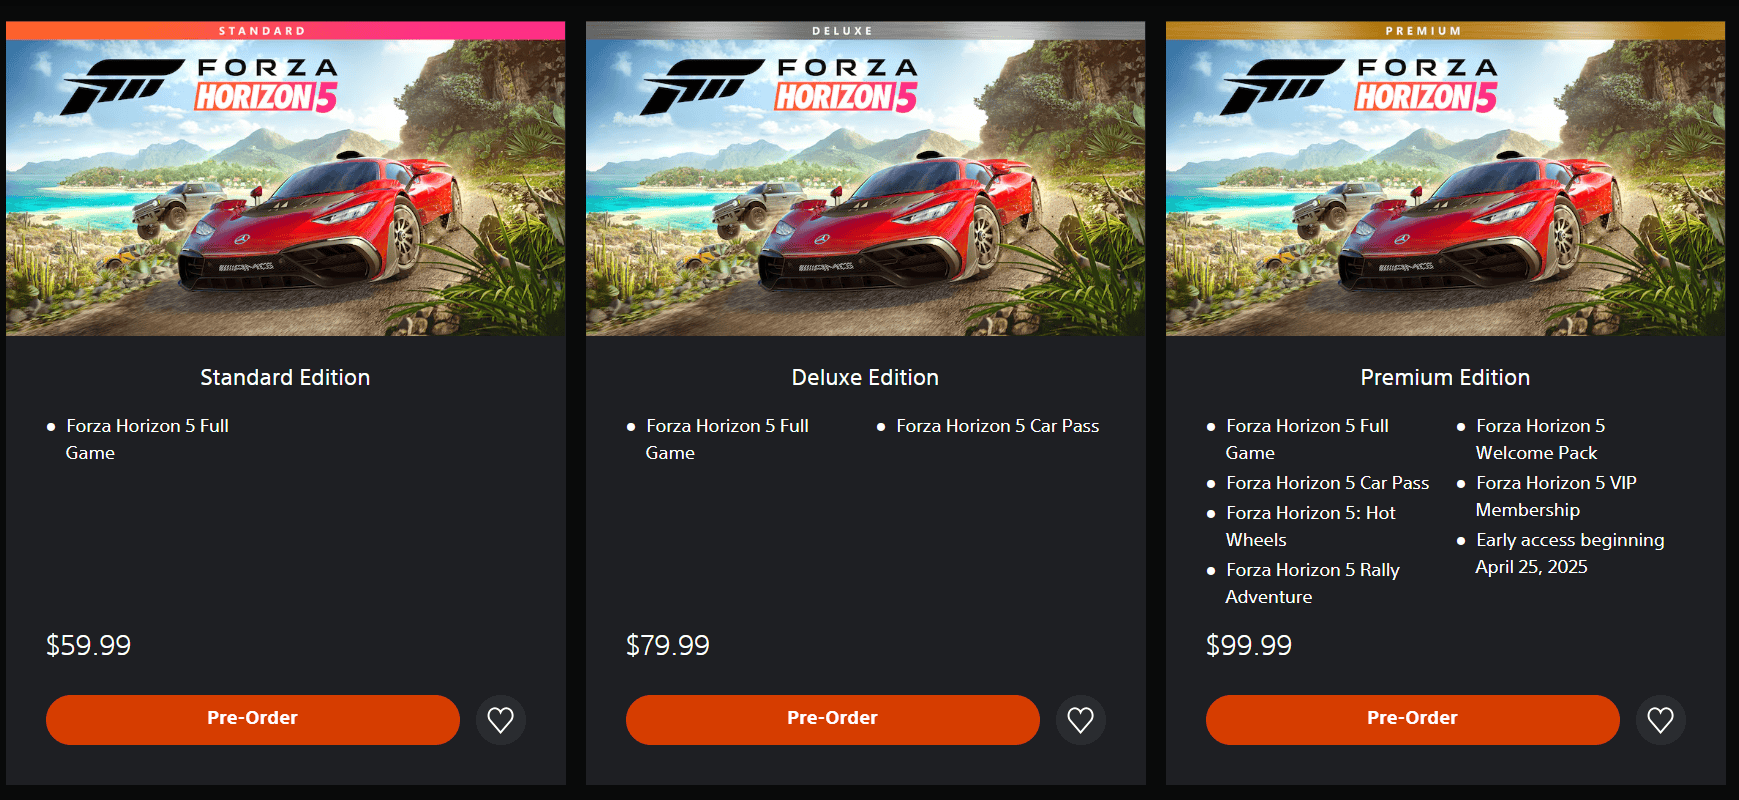Click the gold PREMIUM banner strip
Screen dimensions: 1739x800
point(1445,31)
